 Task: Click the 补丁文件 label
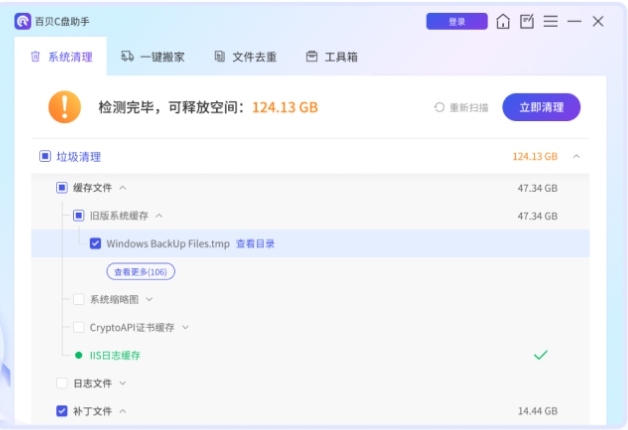93,411
